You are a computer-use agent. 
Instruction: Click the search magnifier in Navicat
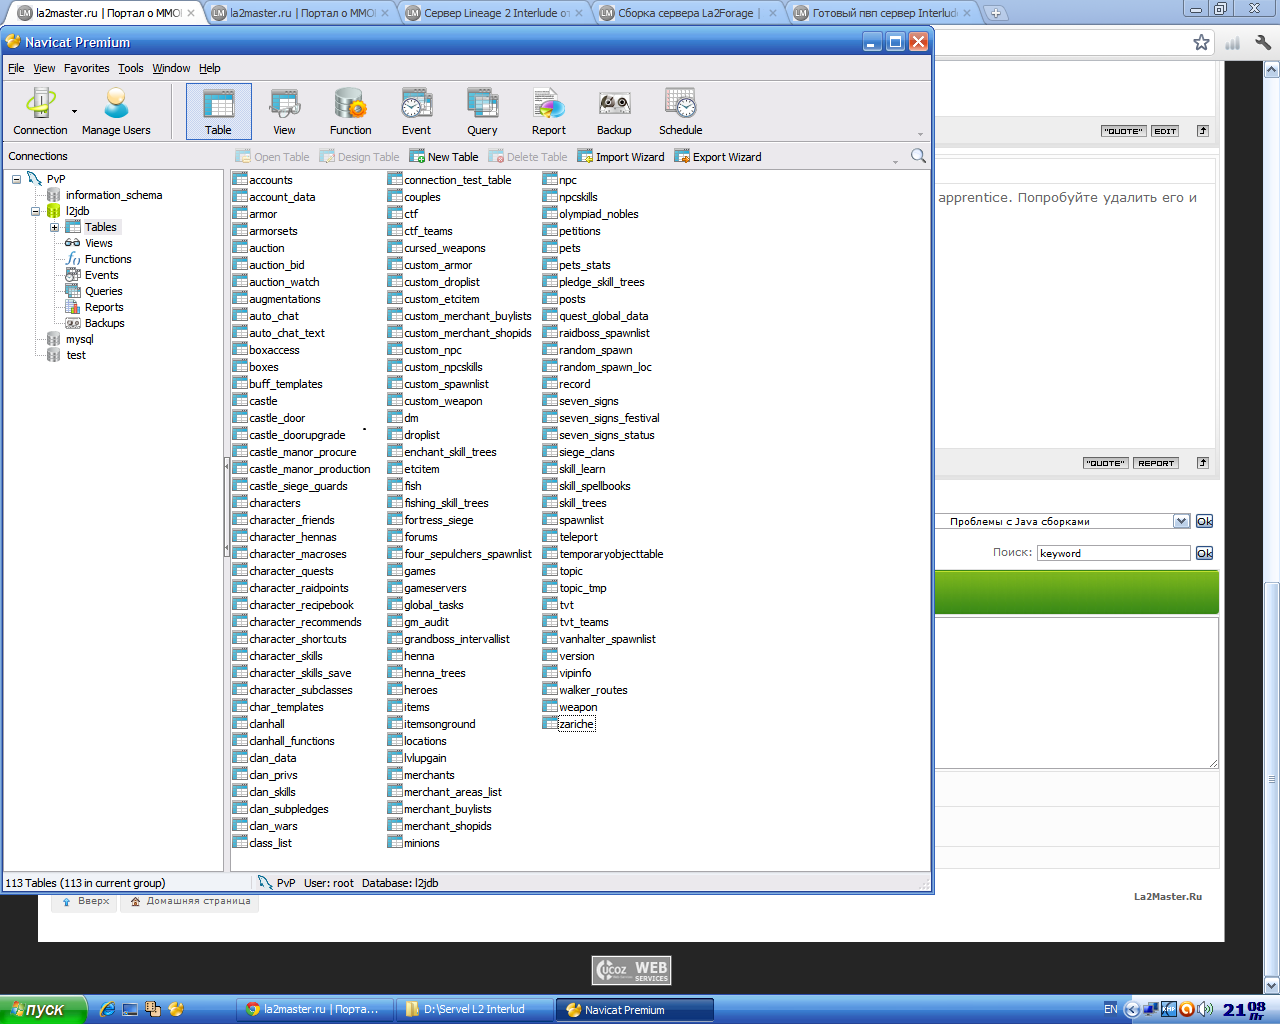coord(918,156)
